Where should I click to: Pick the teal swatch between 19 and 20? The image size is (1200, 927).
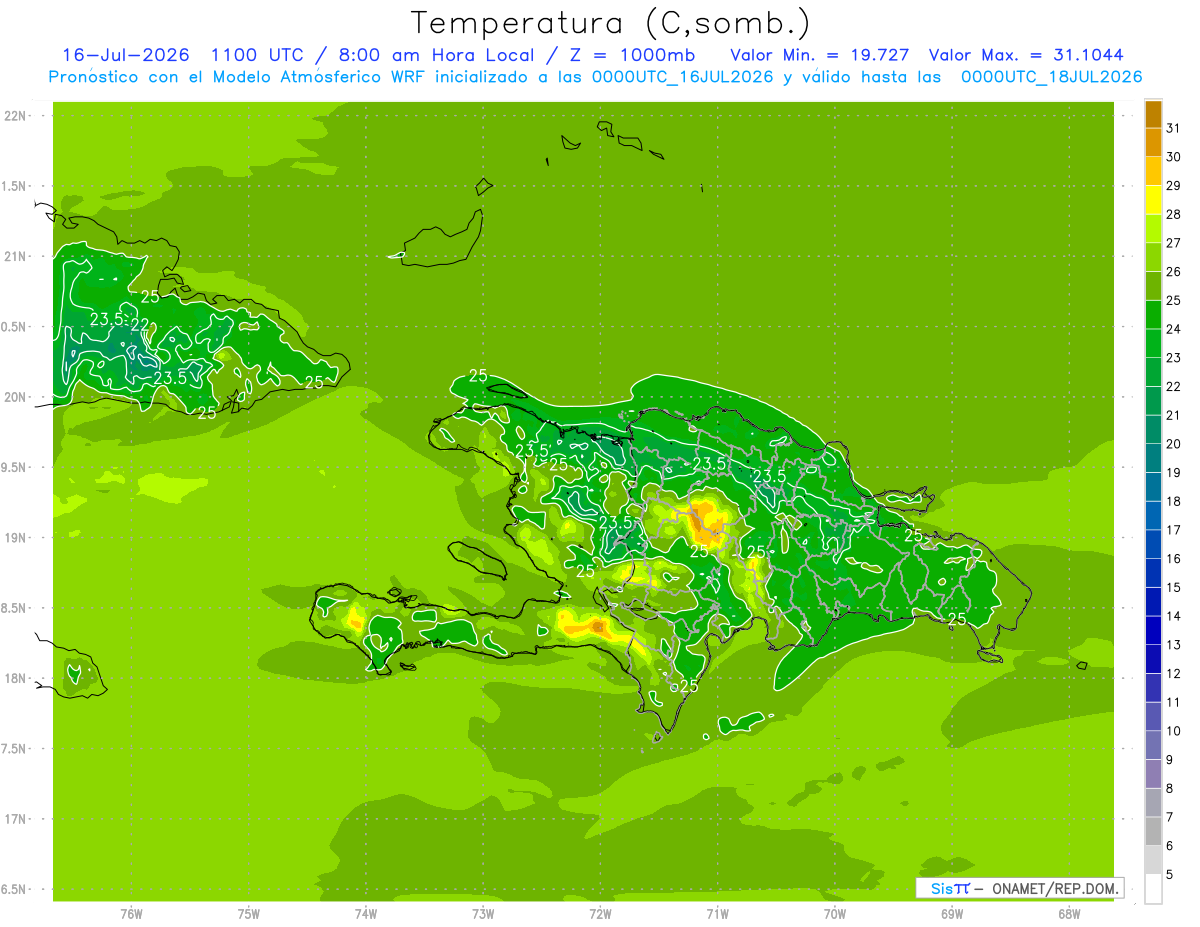click(x=1153, y=458)
